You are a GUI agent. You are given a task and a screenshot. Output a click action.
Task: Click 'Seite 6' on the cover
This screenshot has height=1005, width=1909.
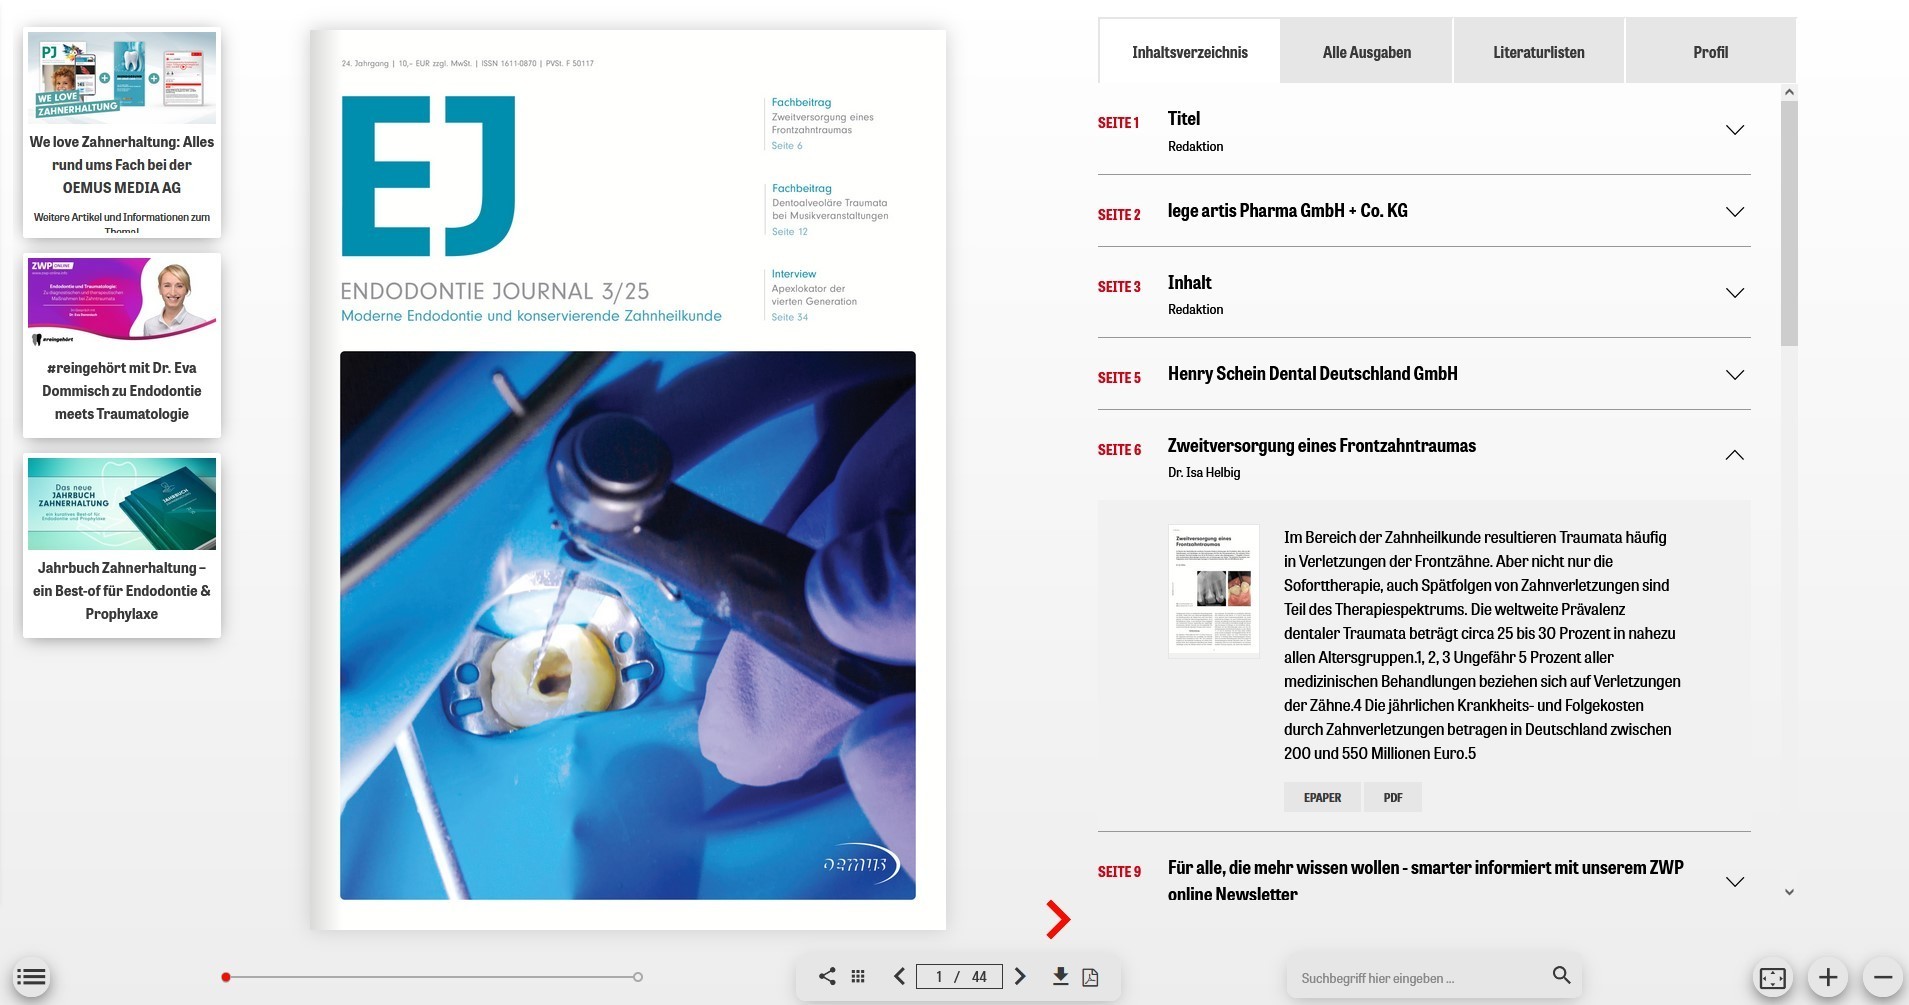(x=786, y=145)
